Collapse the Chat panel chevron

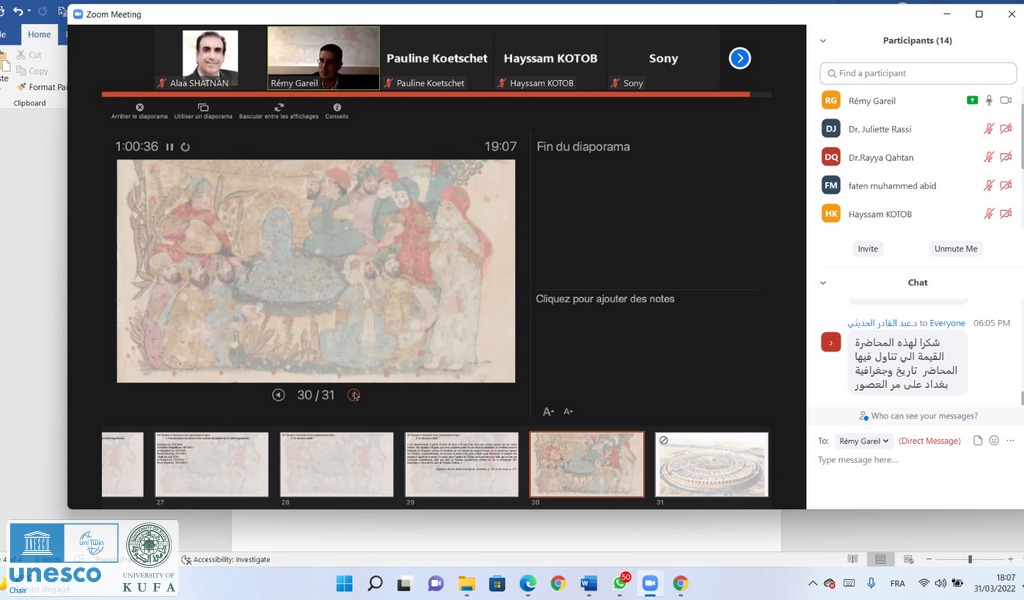[823, 283]
